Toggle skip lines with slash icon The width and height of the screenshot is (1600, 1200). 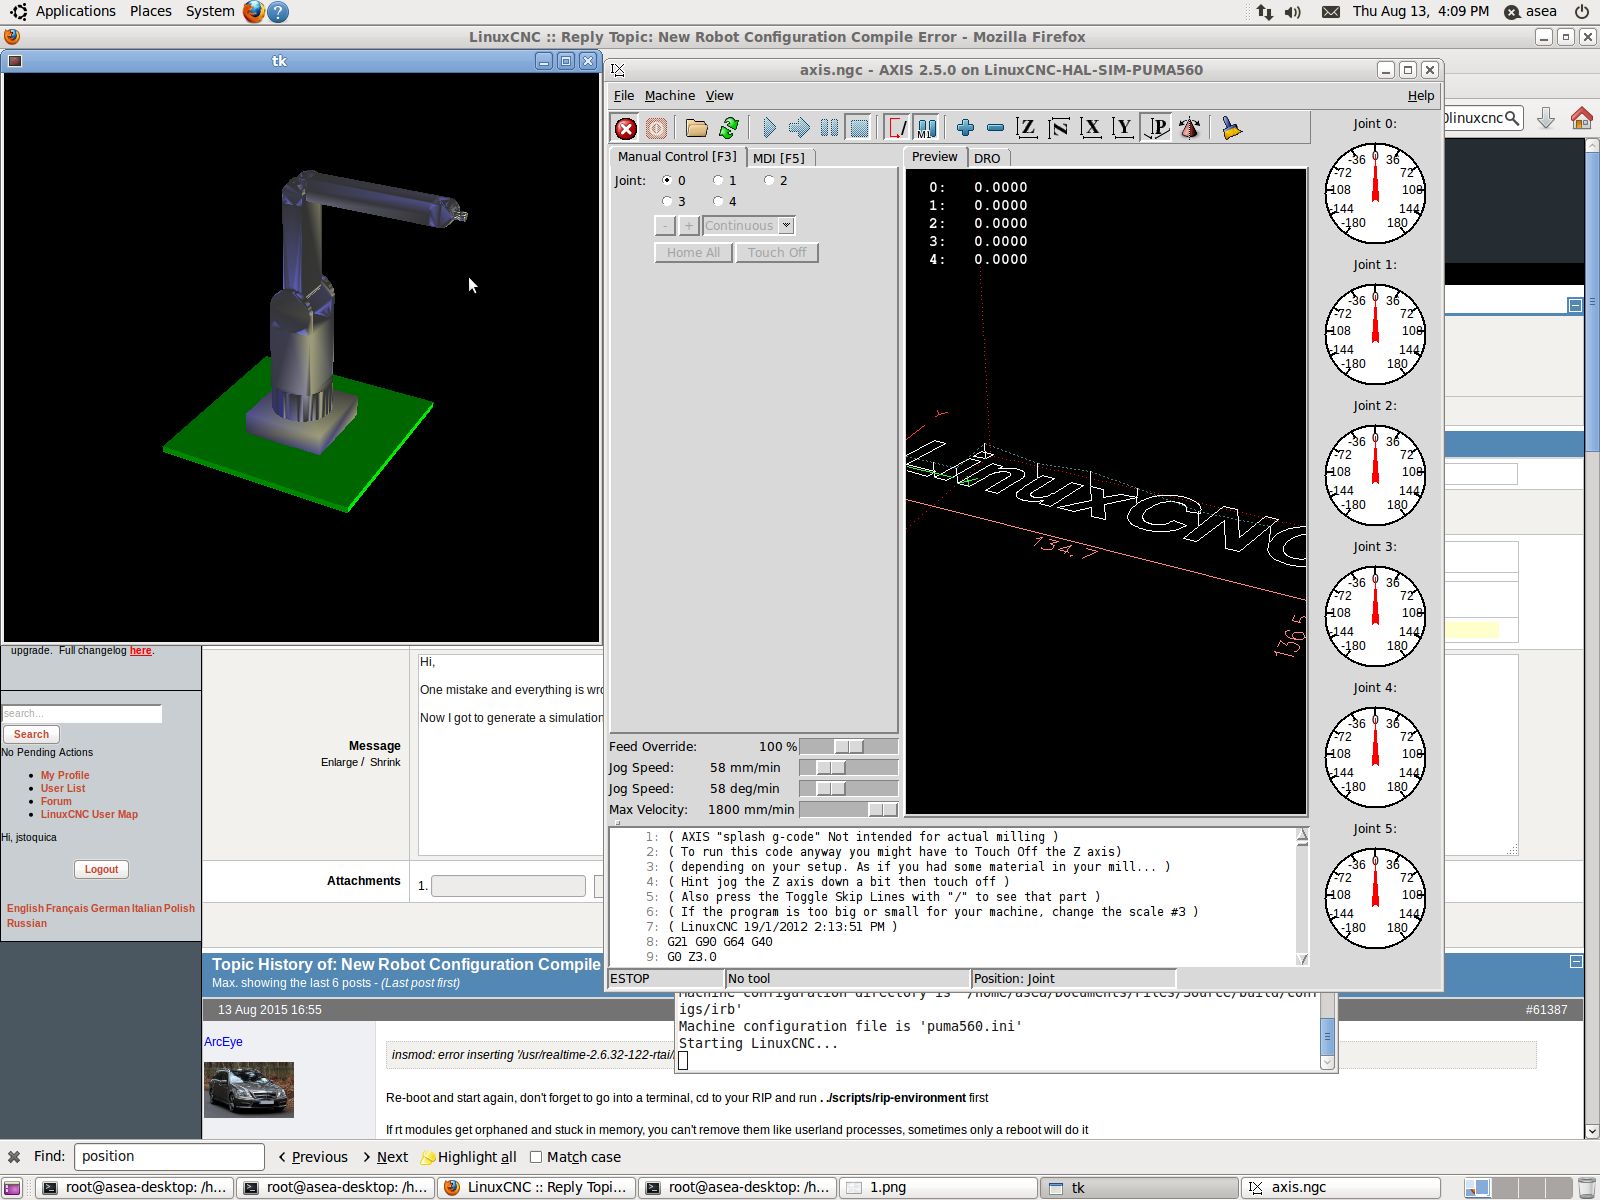coord(897,128)
